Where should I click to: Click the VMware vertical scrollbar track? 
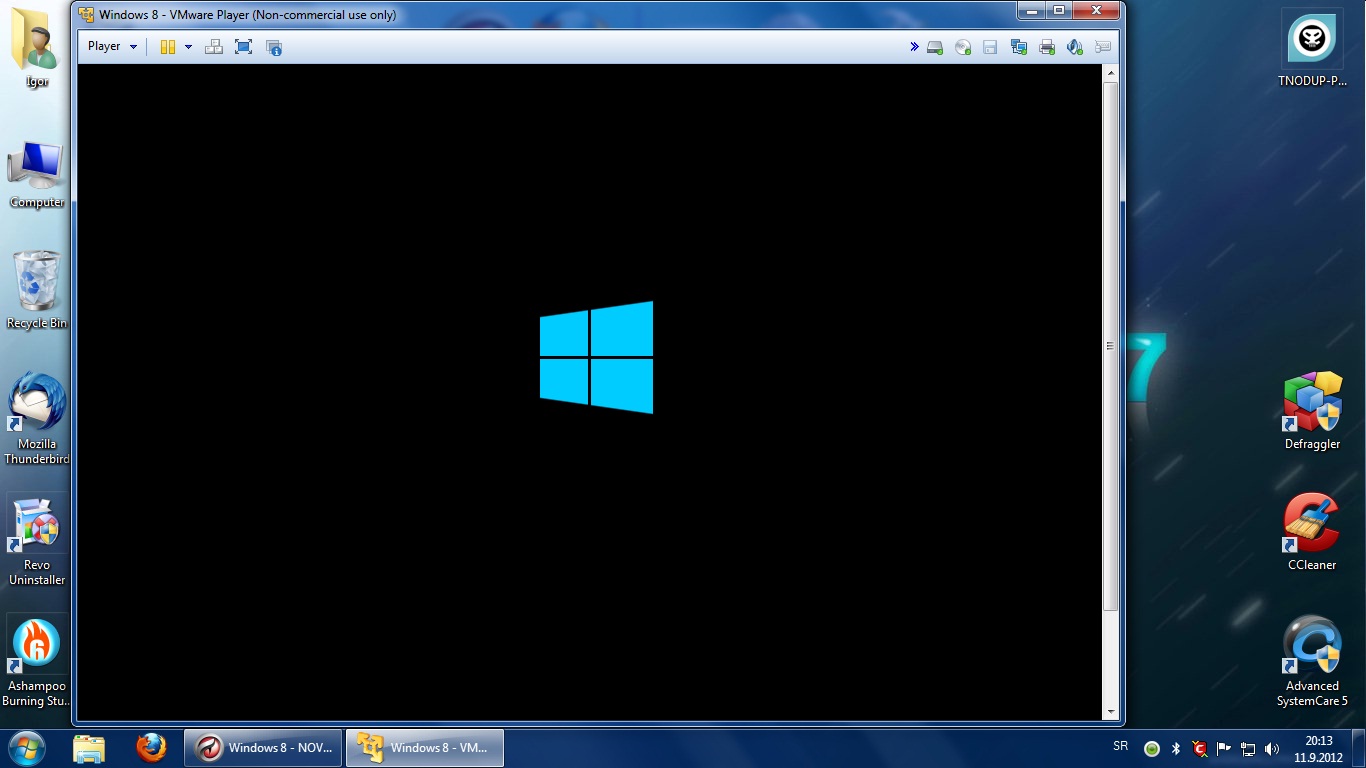[1110, 393]
